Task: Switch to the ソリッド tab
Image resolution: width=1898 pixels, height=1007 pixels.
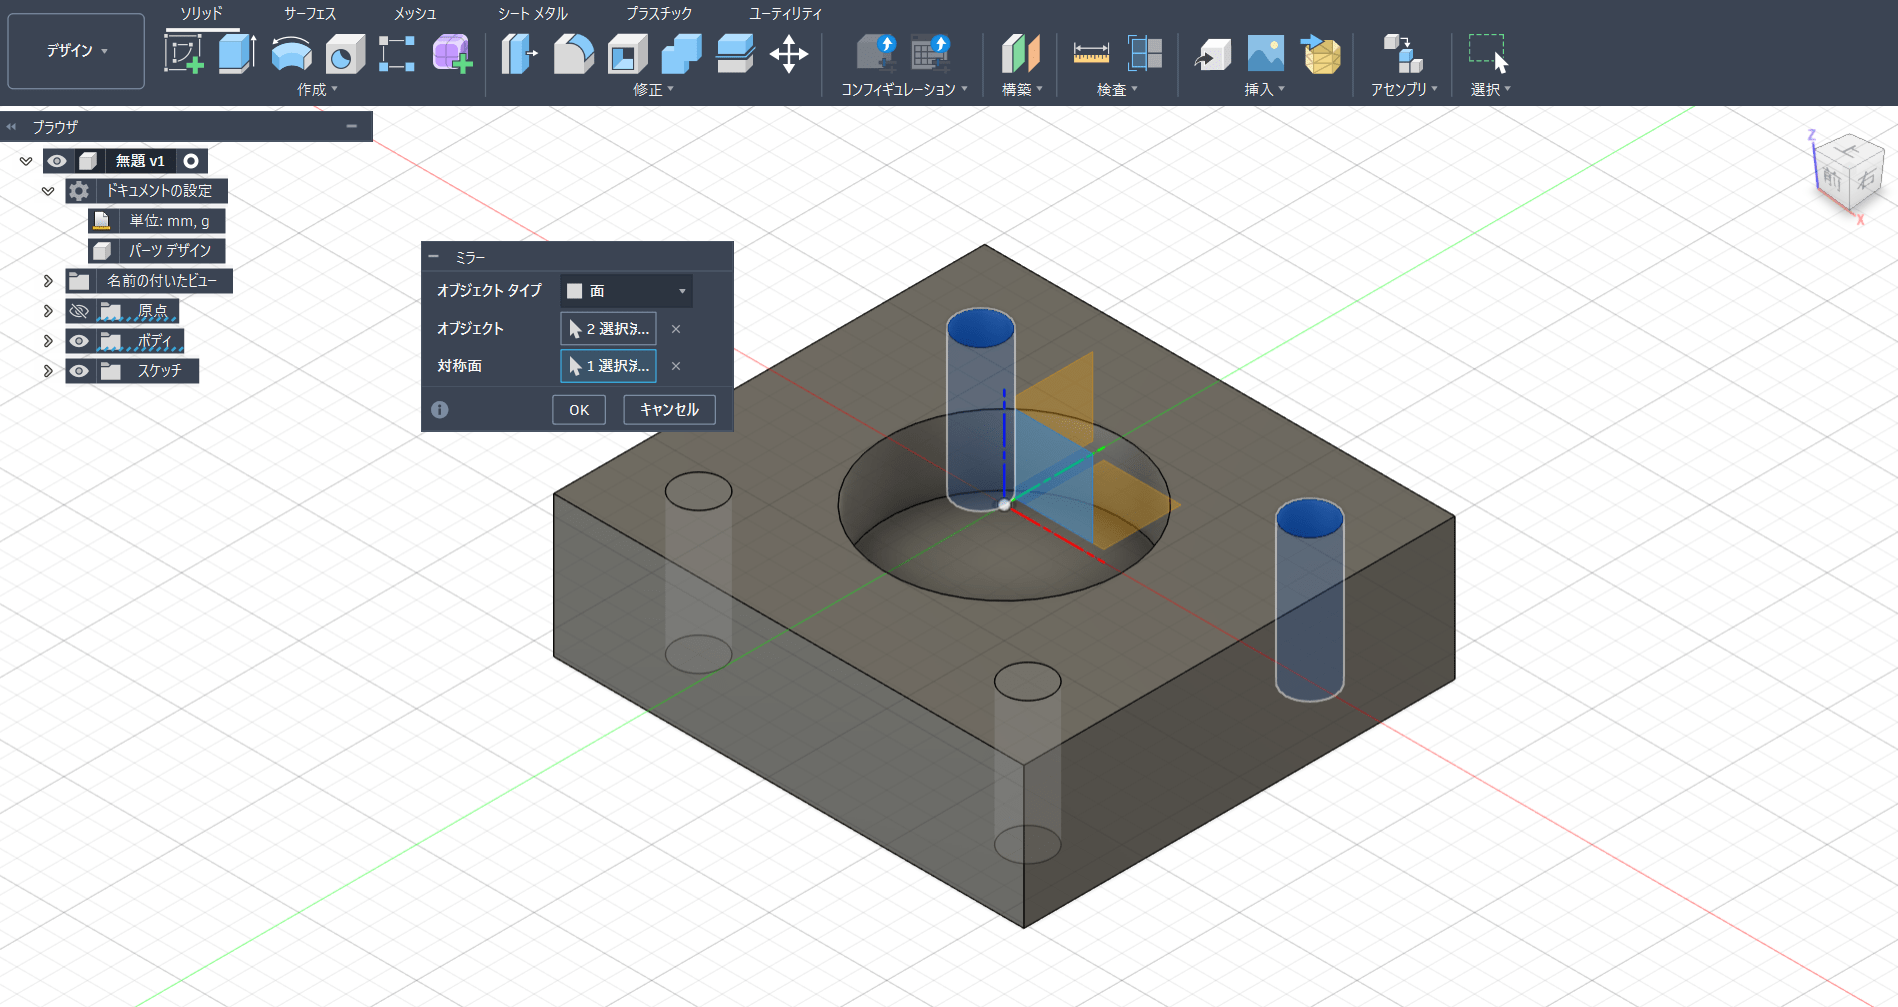Action: tap(201, 13)
